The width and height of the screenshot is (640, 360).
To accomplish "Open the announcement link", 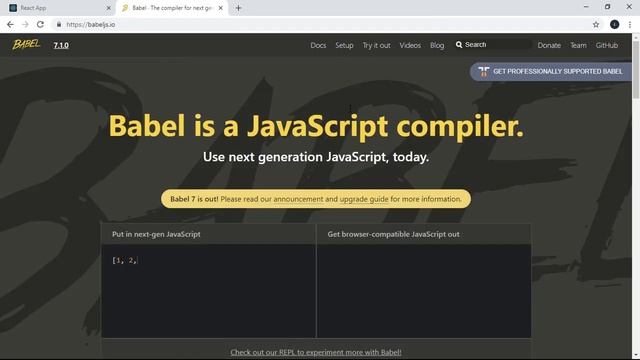I will [x=298, y=199].
